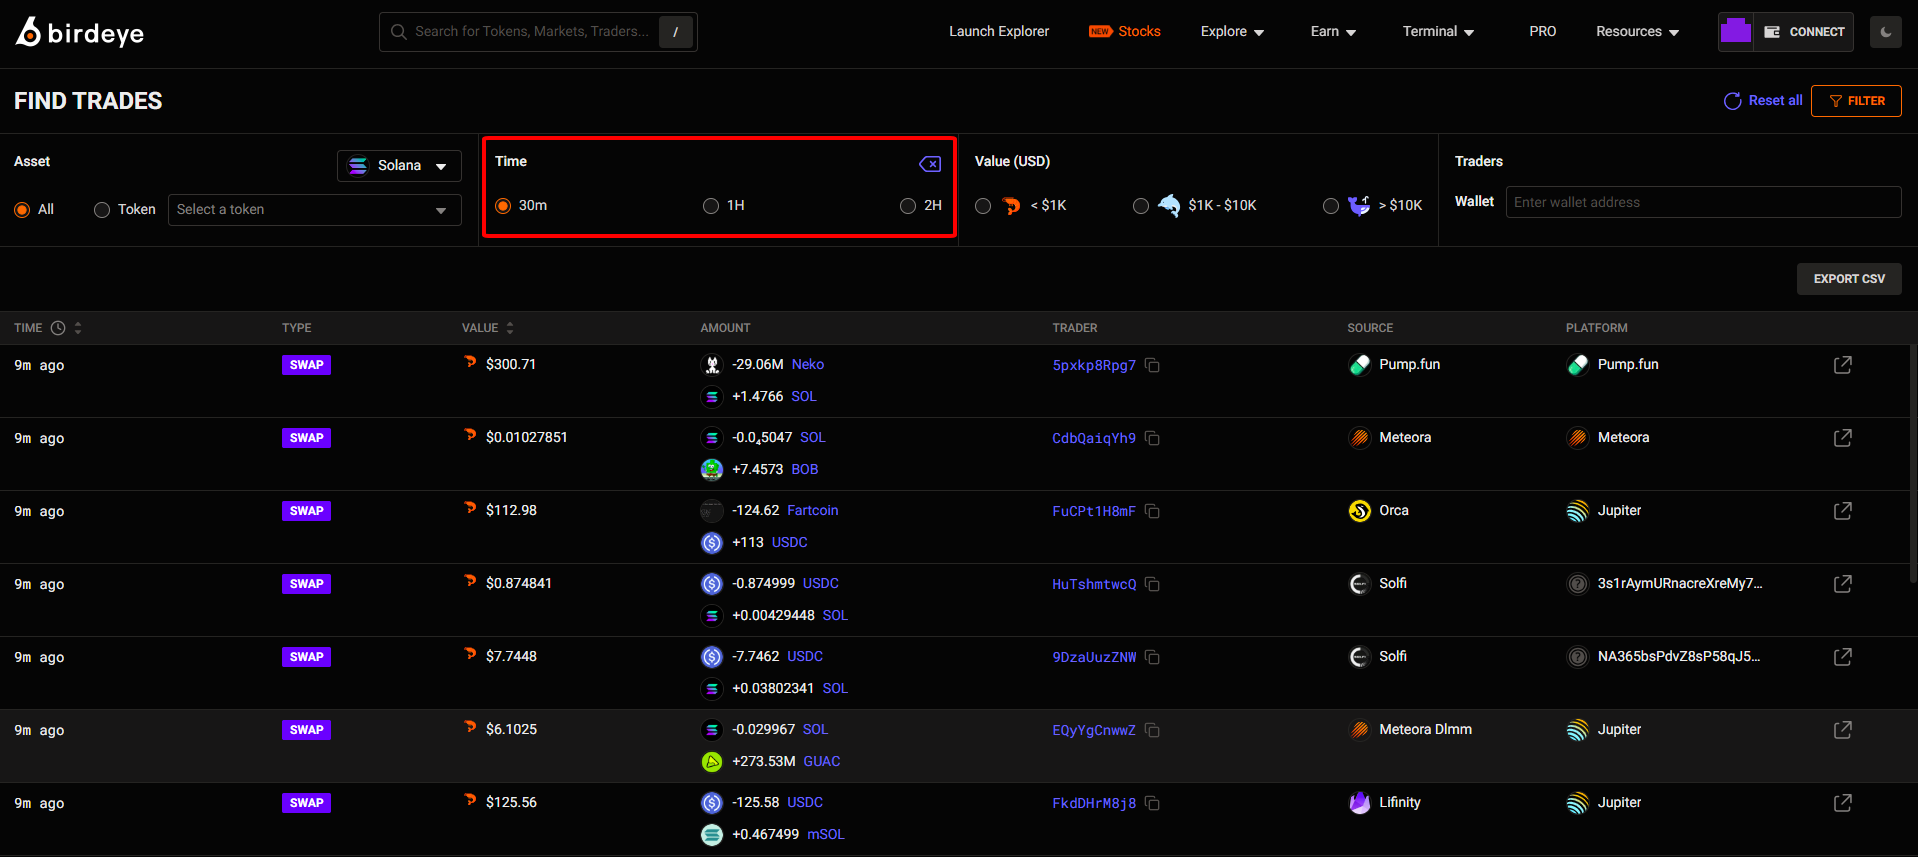Click the SWAP badge in $112.98 row
Image resolution: width=1918 pixels, height=857 pixels.
coord(306,511)
